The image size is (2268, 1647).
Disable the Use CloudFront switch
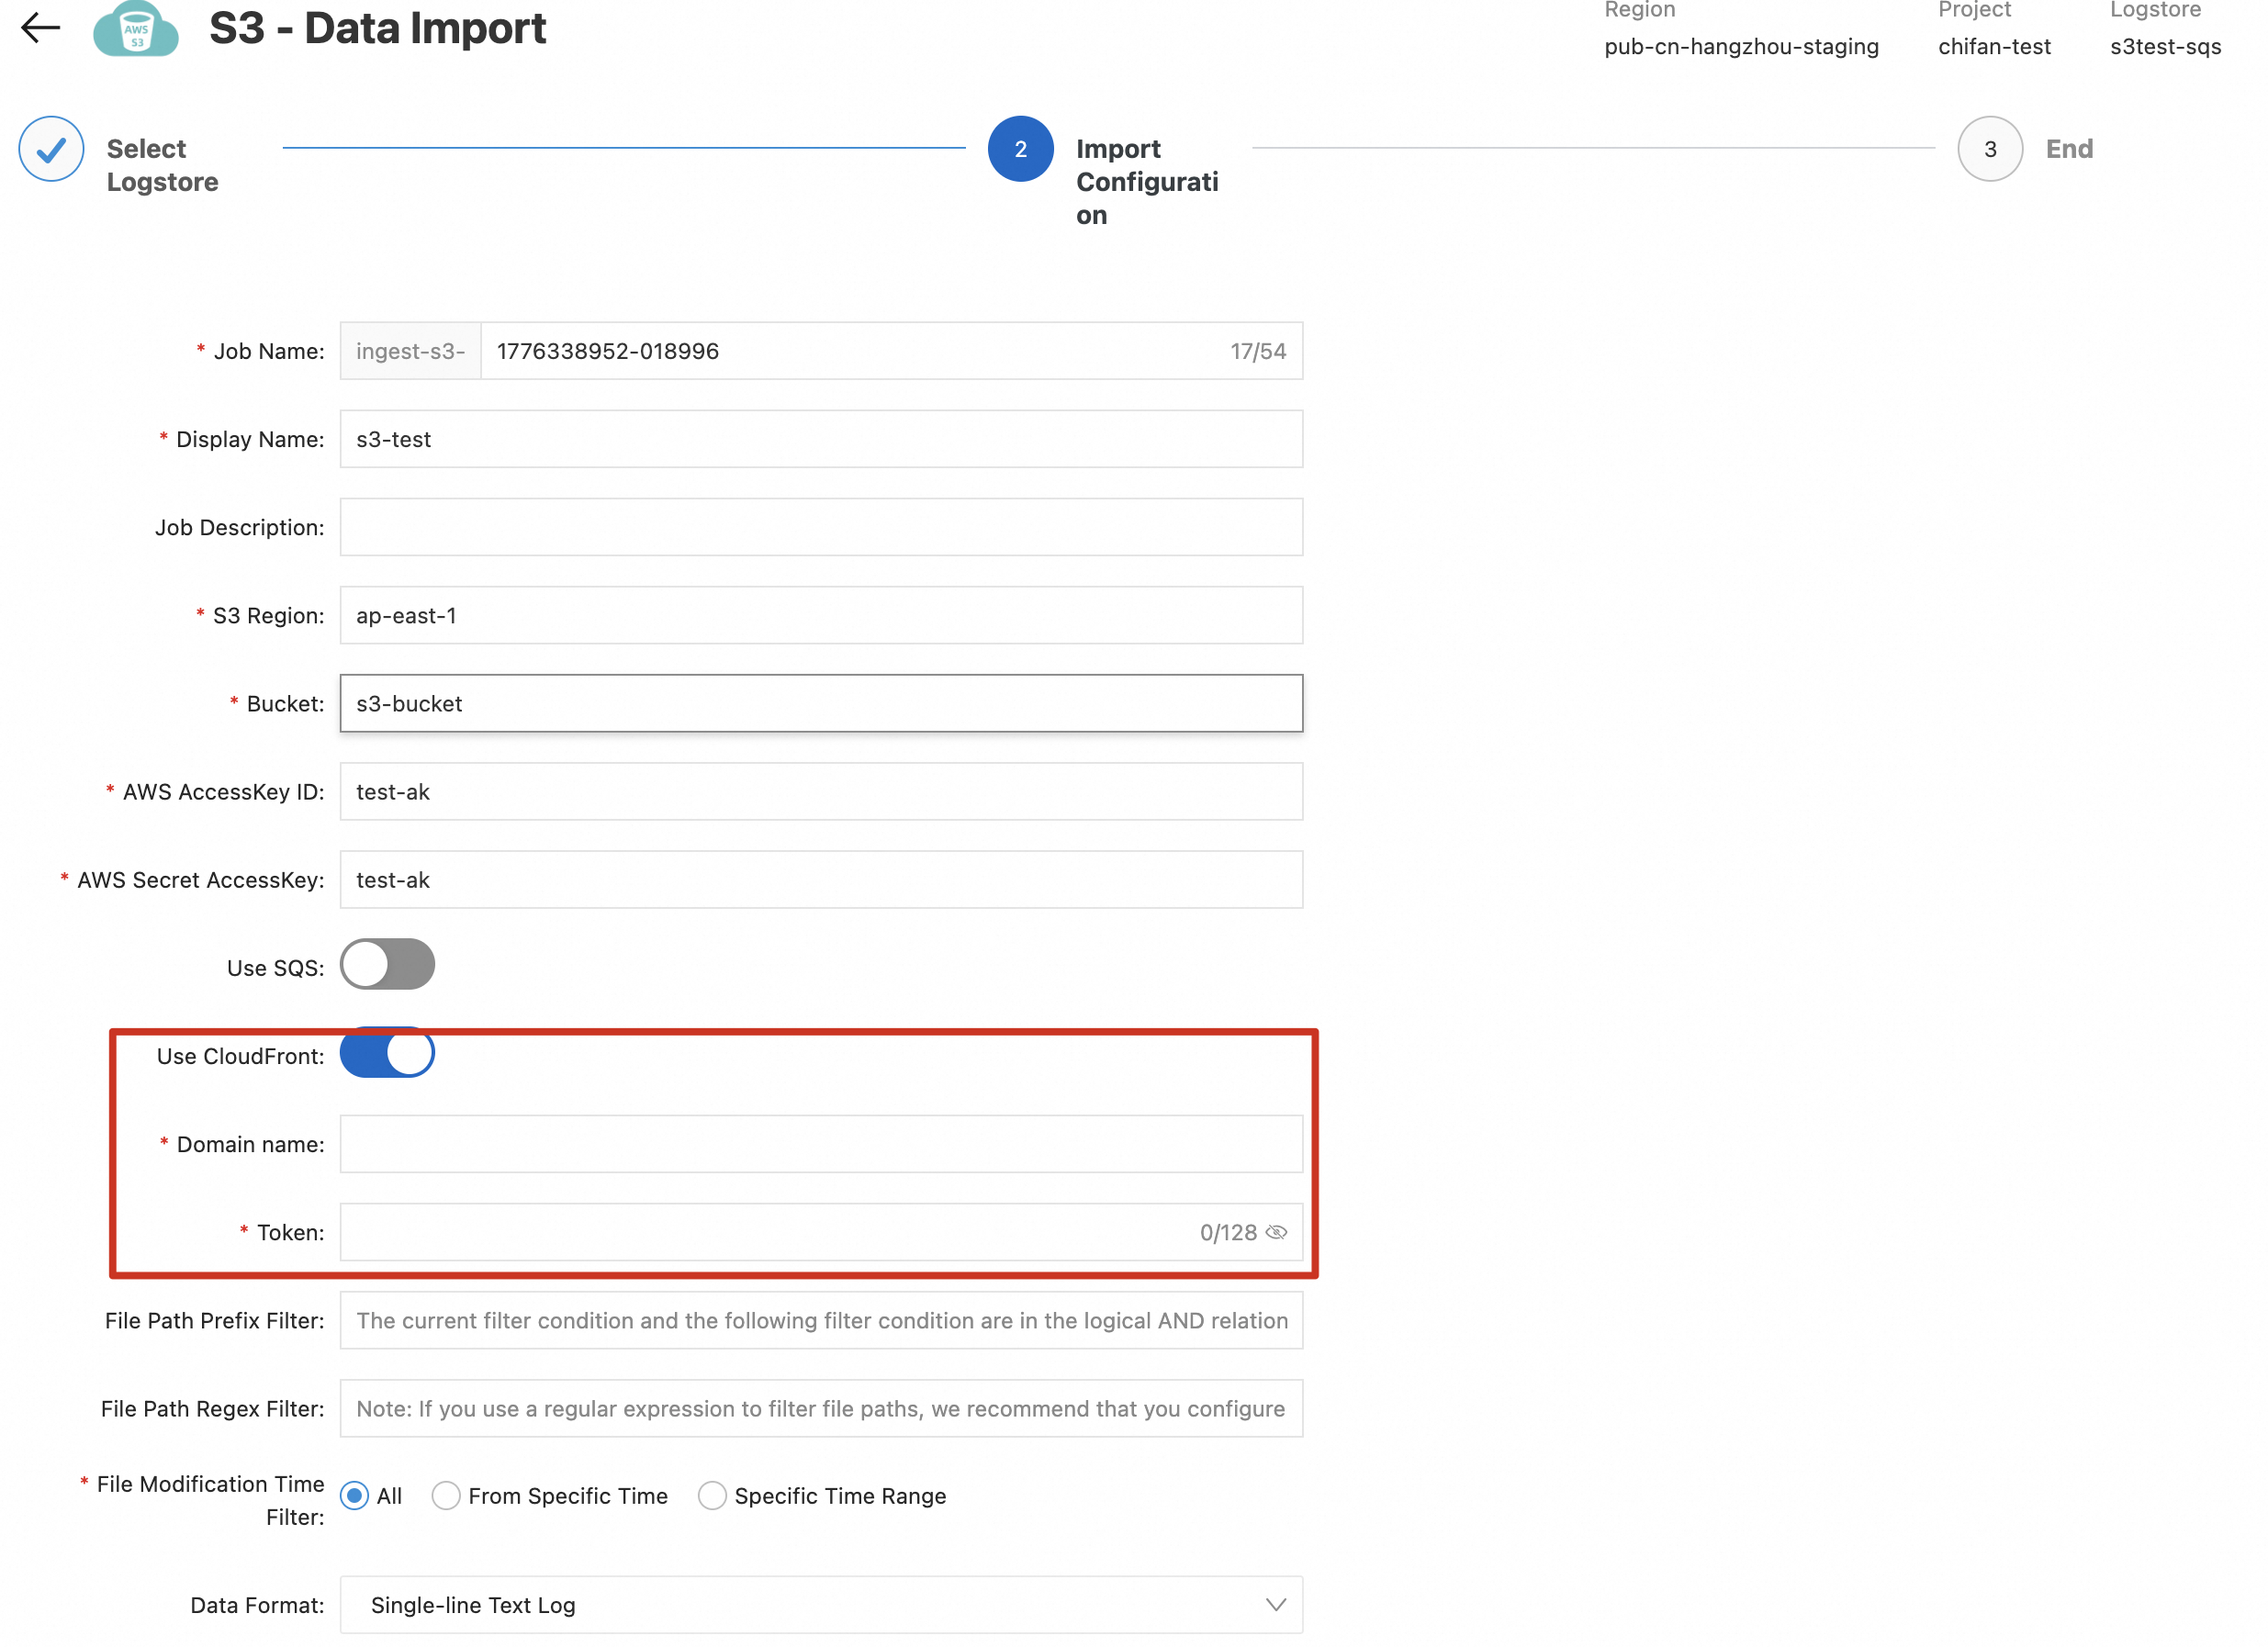tap(387, 1053)
